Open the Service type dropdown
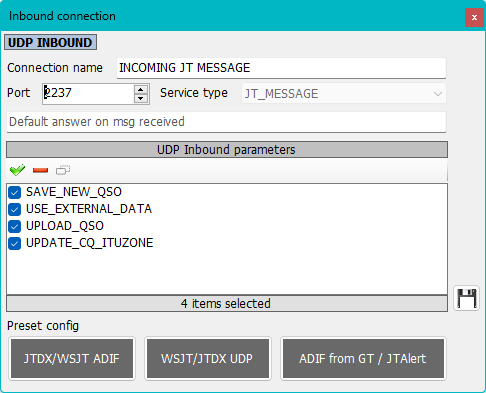 click(344, 94)
